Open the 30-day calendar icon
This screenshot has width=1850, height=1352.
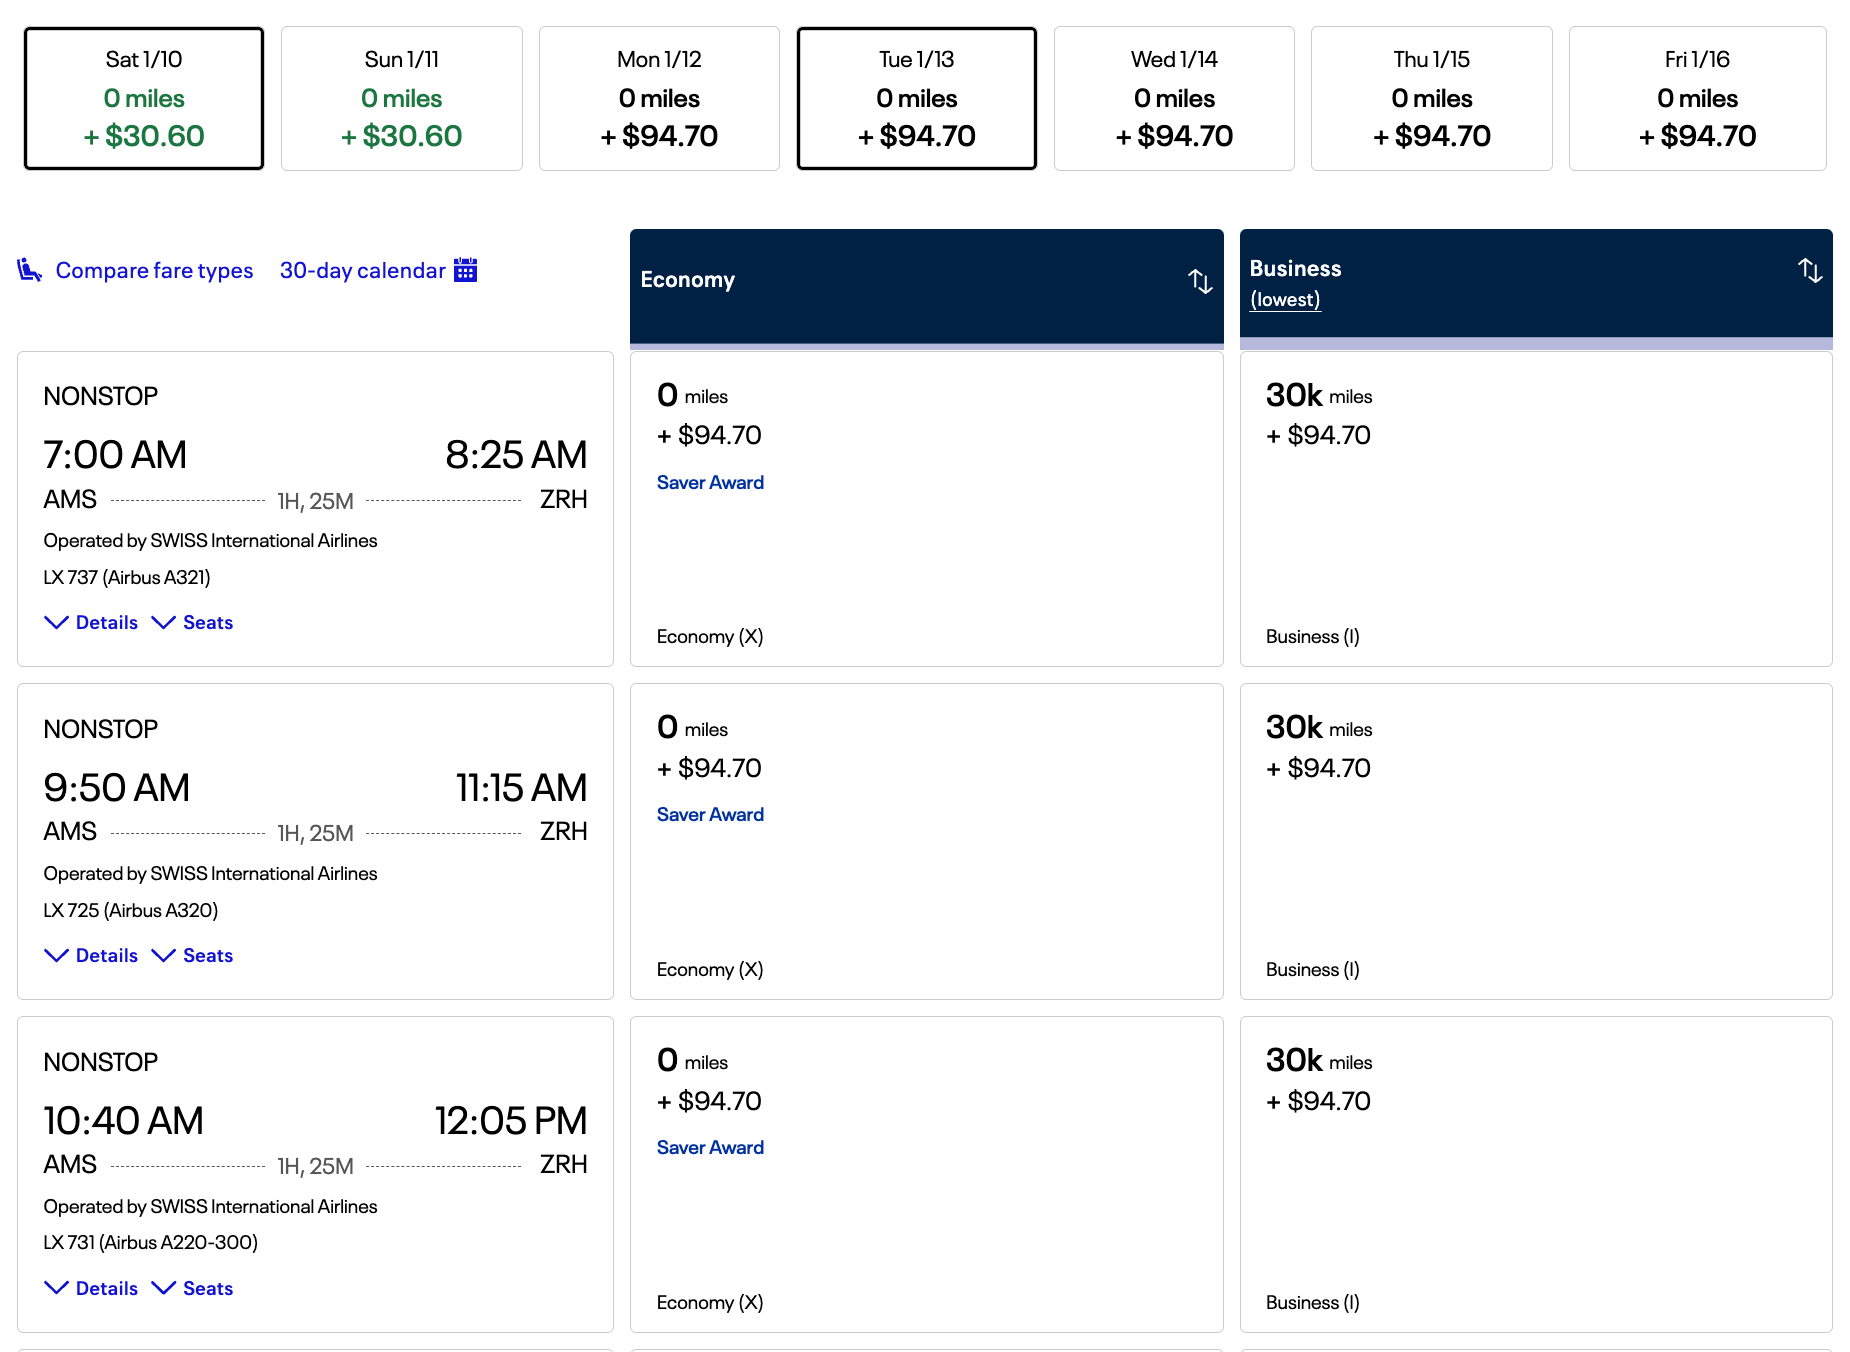point(465,270)
